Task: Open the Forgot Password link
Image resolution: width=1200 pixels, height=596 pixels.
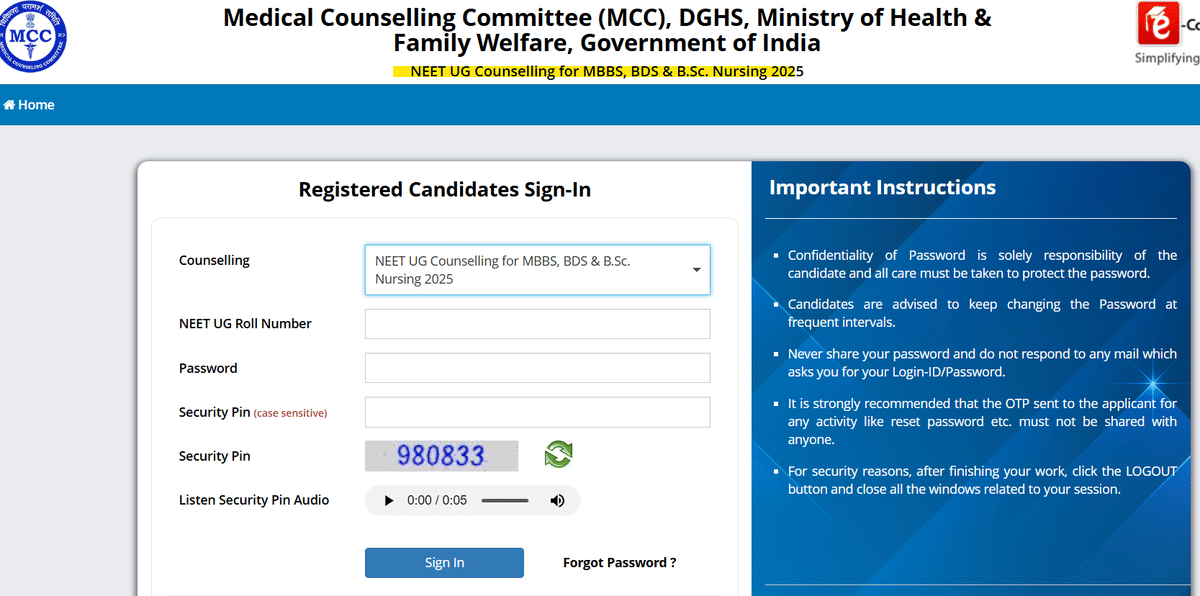Action: [619, 562]
